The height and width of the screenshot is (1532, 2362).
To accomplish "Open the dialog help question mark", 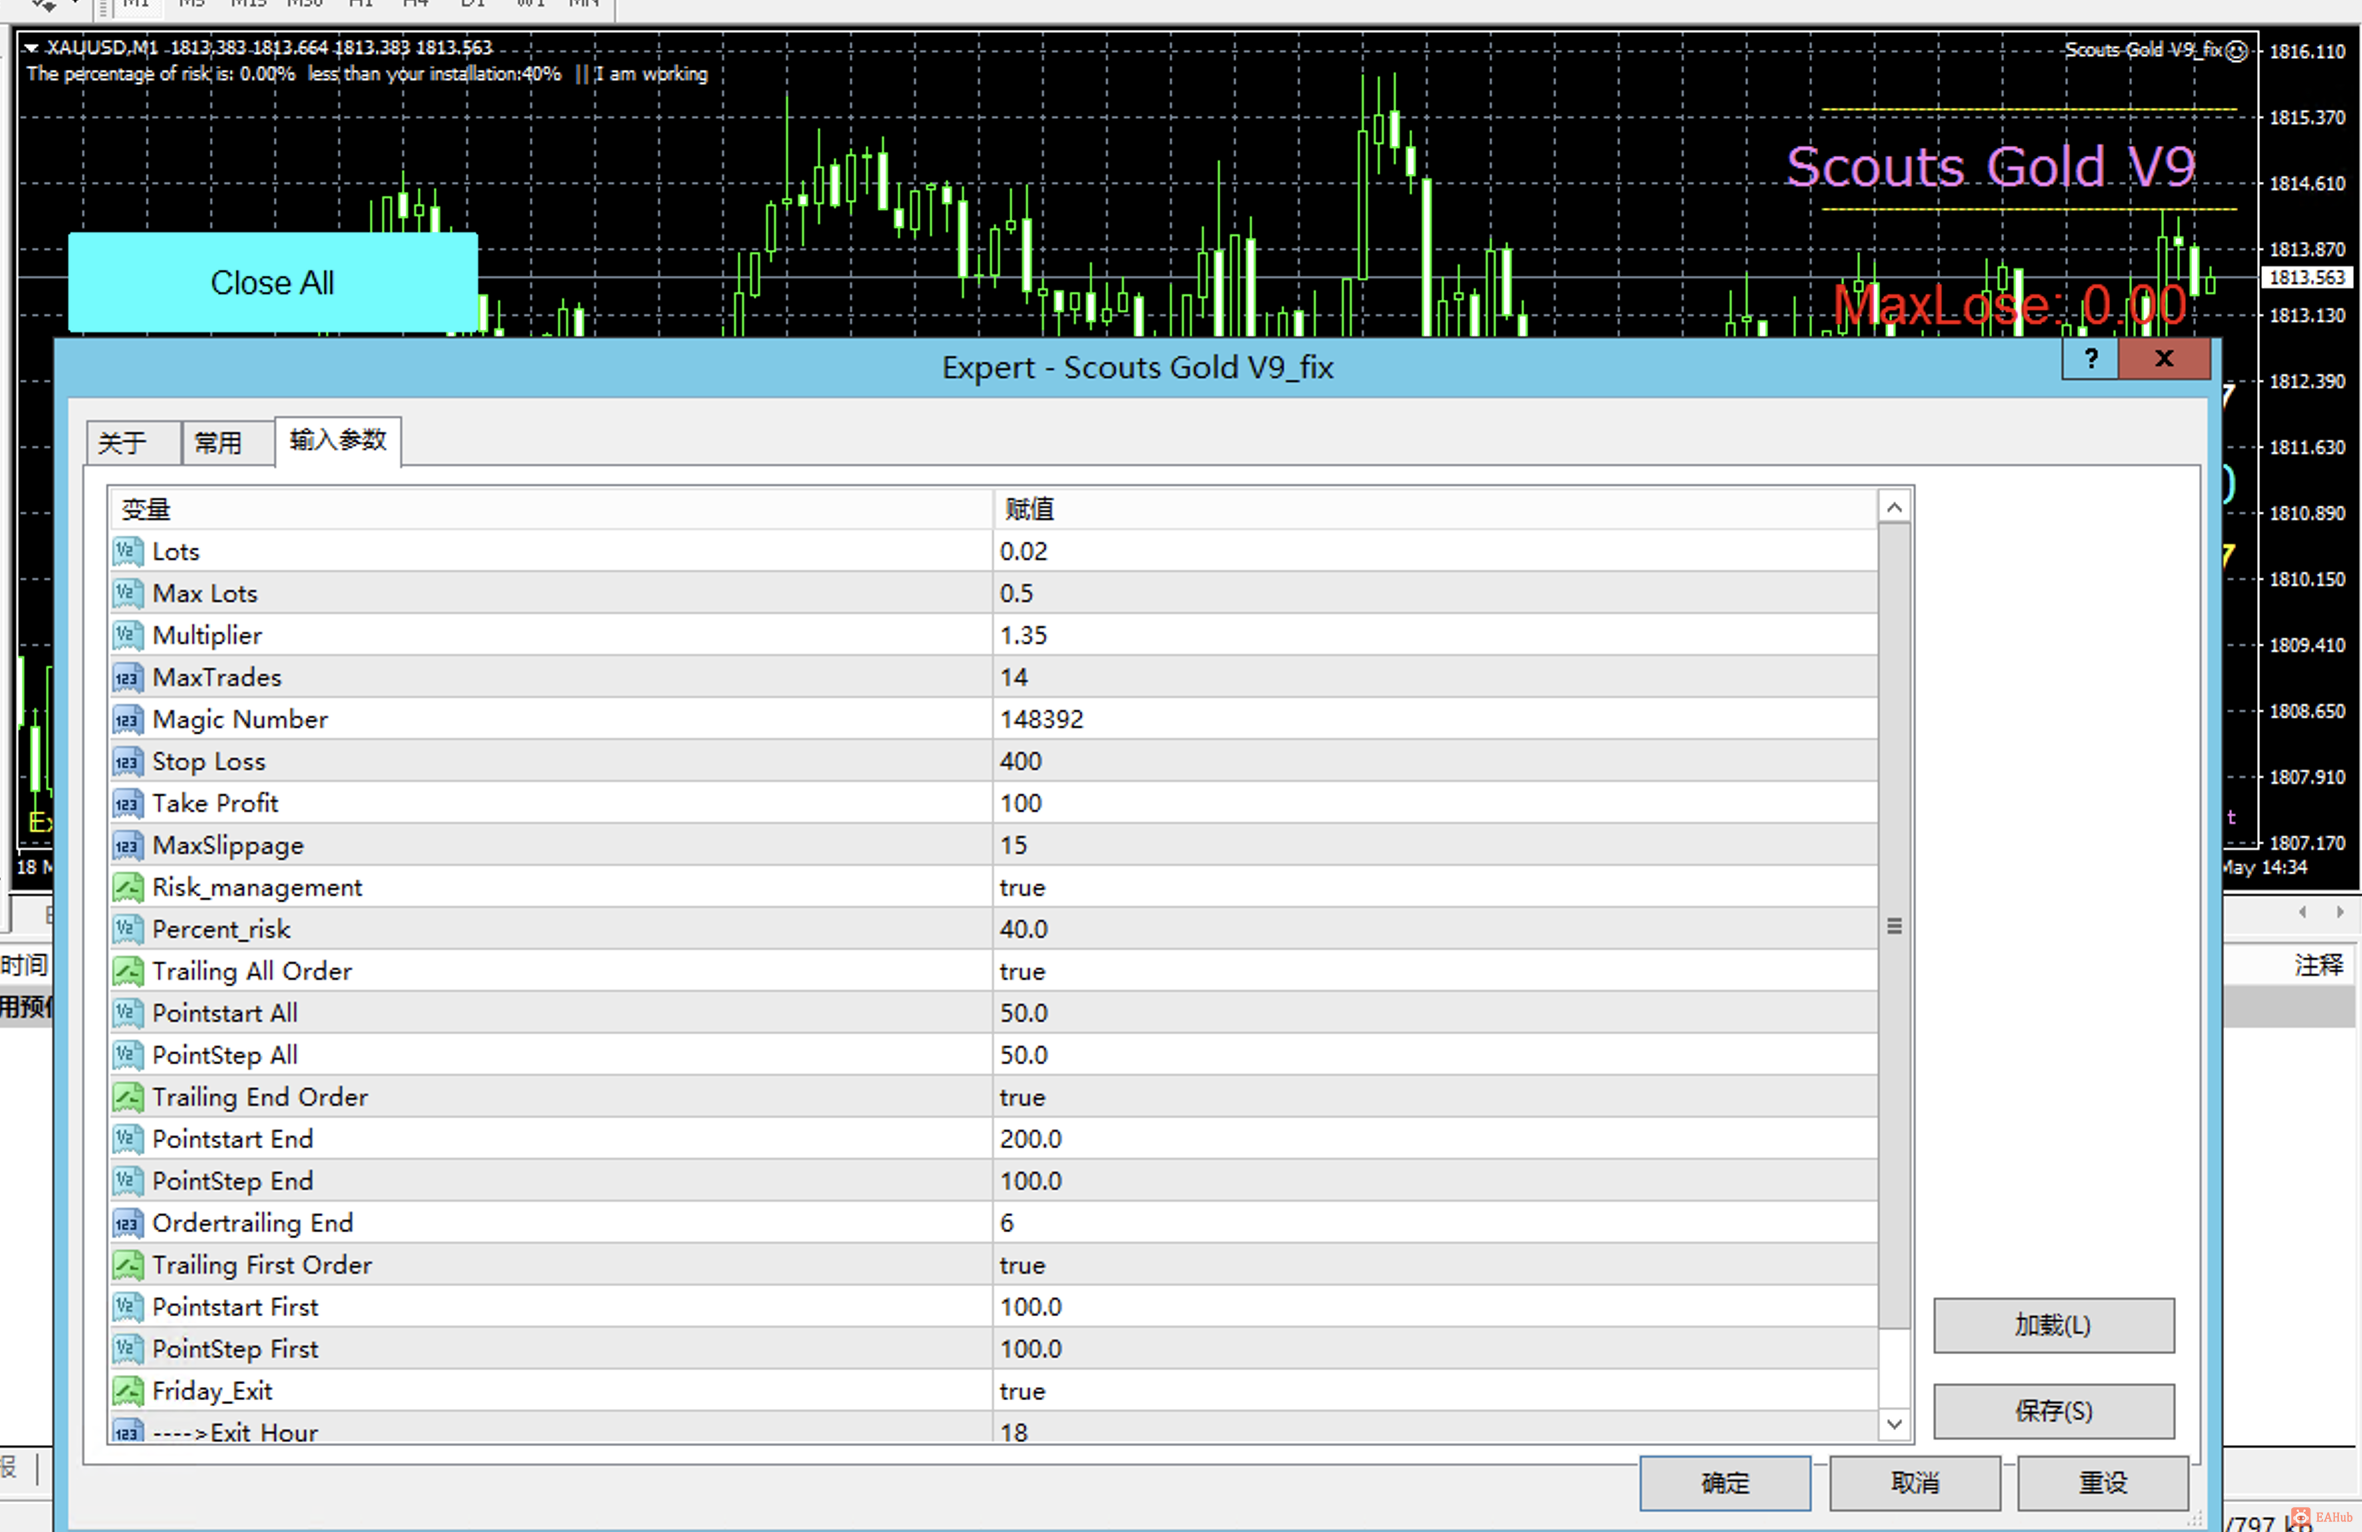I will (x=2090, y=359).
